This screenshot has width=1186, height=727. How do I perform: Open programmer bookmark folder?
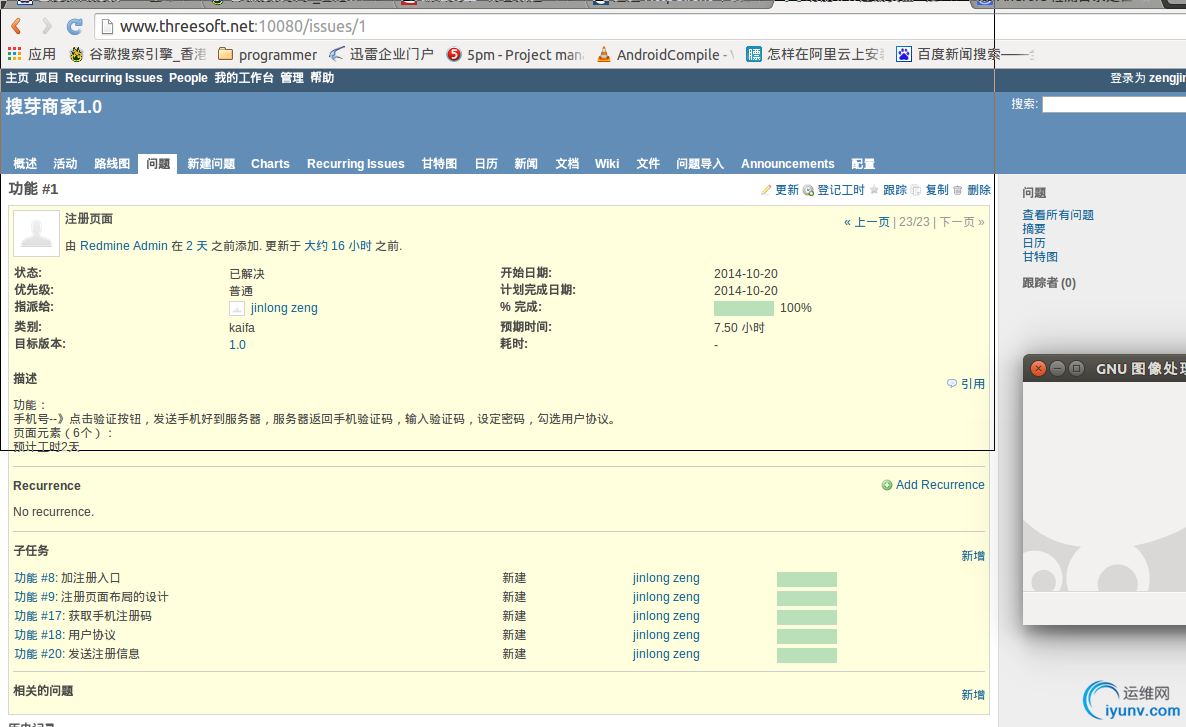(x=268, y=54)
